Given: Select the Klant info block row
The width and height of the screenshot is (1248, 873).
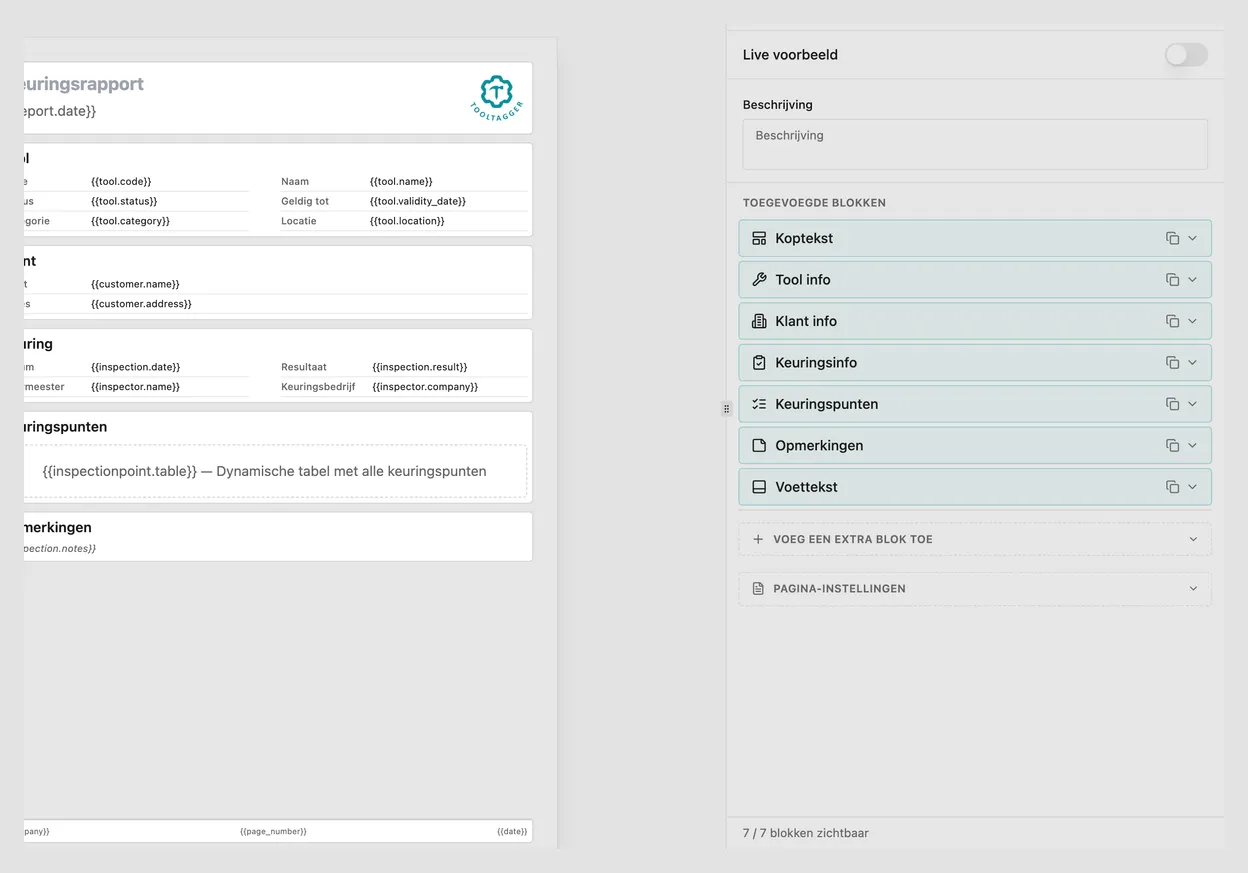Looking at the screenshot, I should click(975, 321).
